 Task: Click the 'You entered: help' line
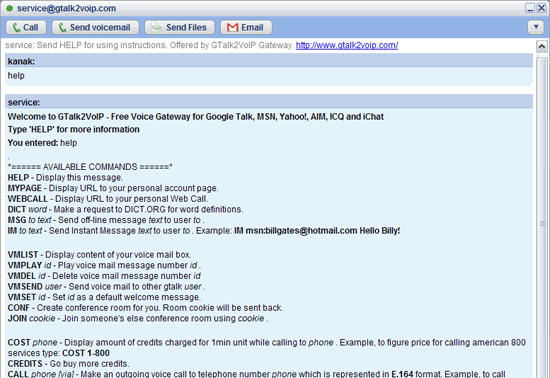click(x=42, y=143)
